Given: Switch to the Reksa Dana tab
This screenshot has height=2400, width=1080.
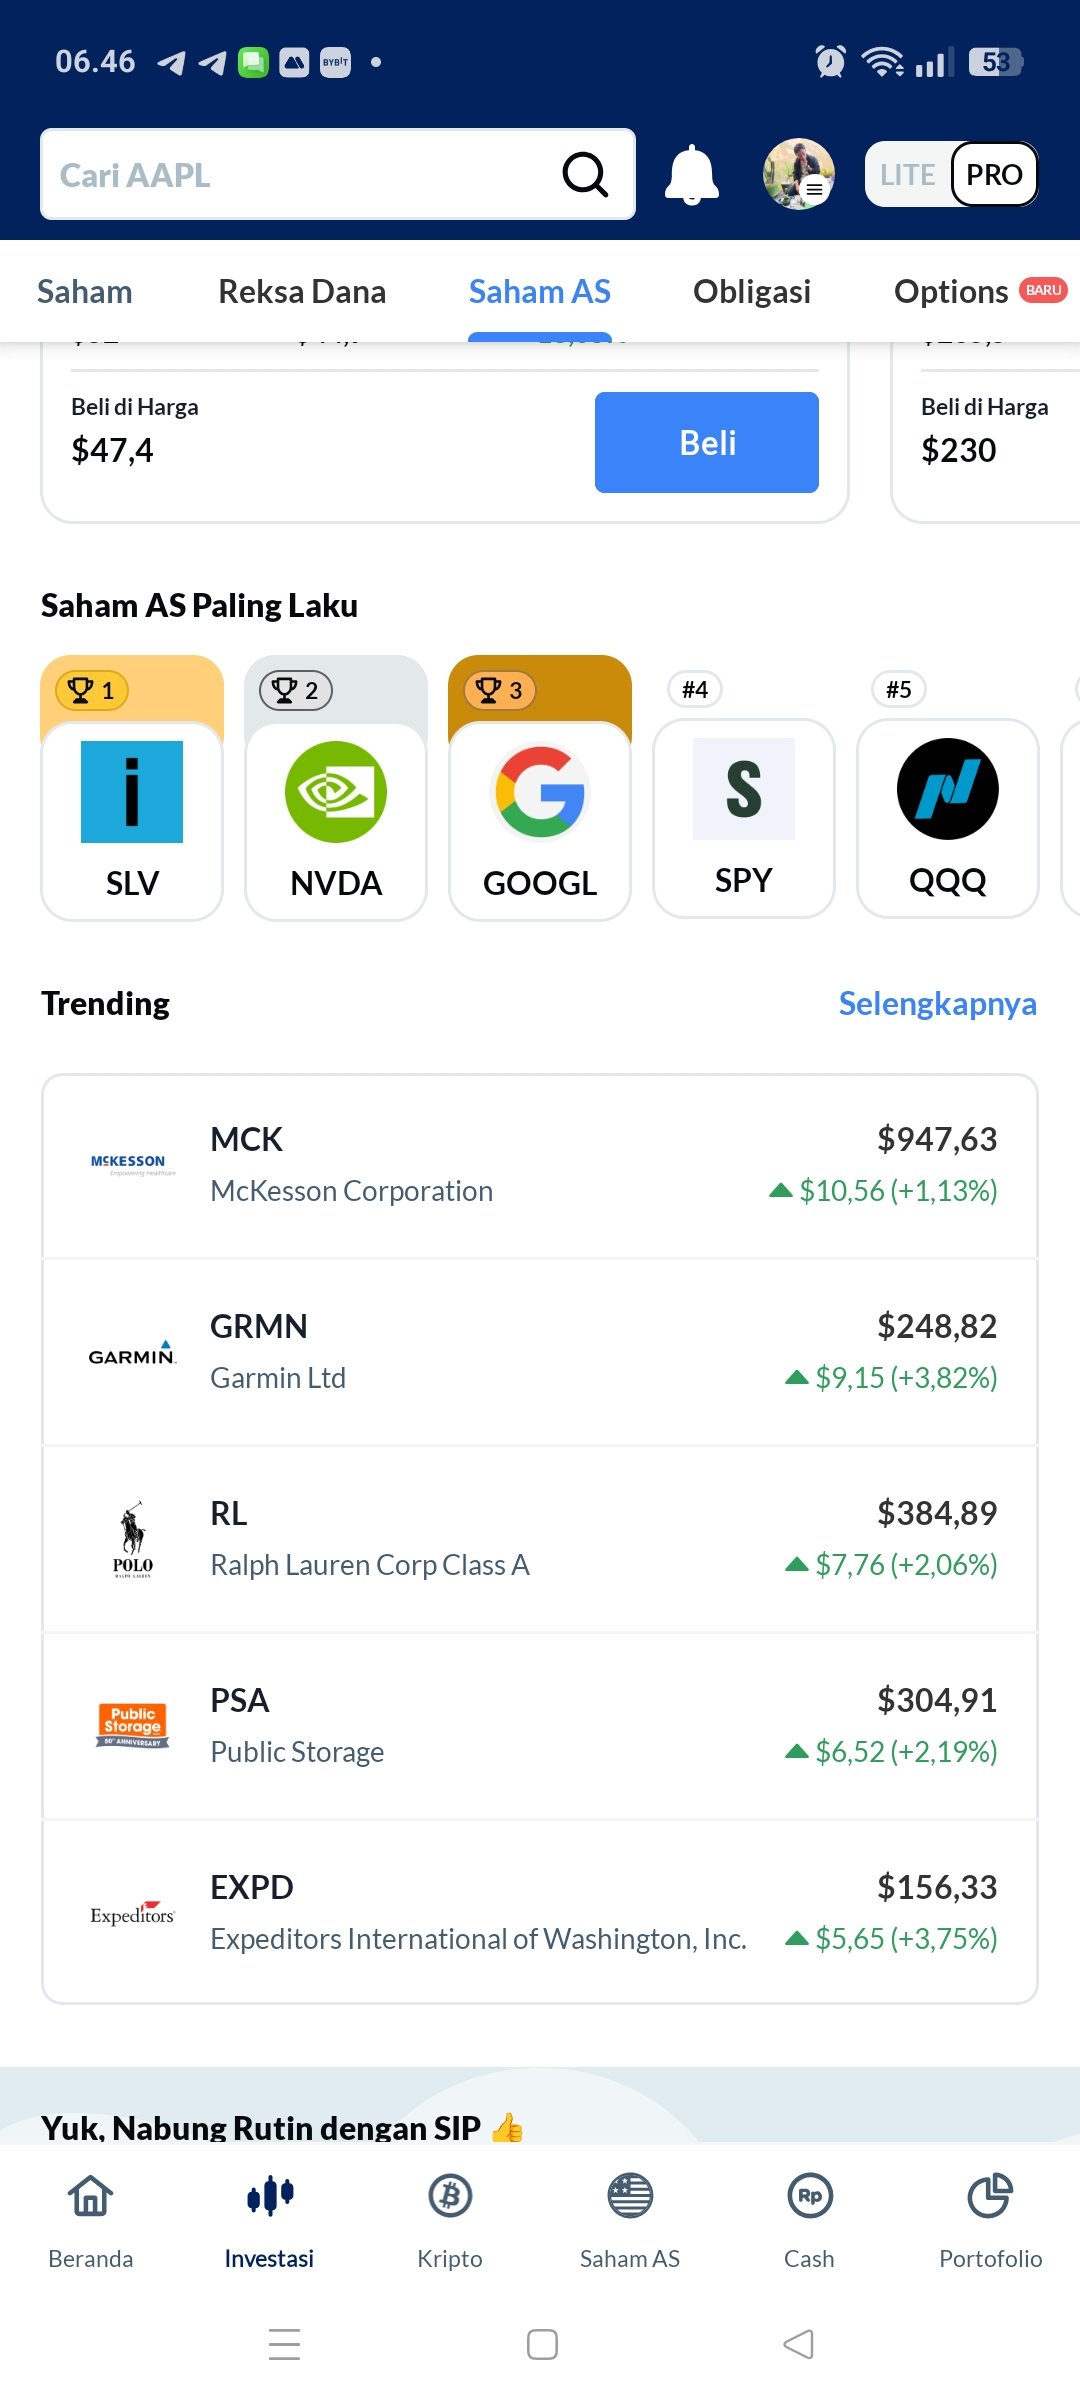Looking at the screenshot, I should click(x=302, y=291).
